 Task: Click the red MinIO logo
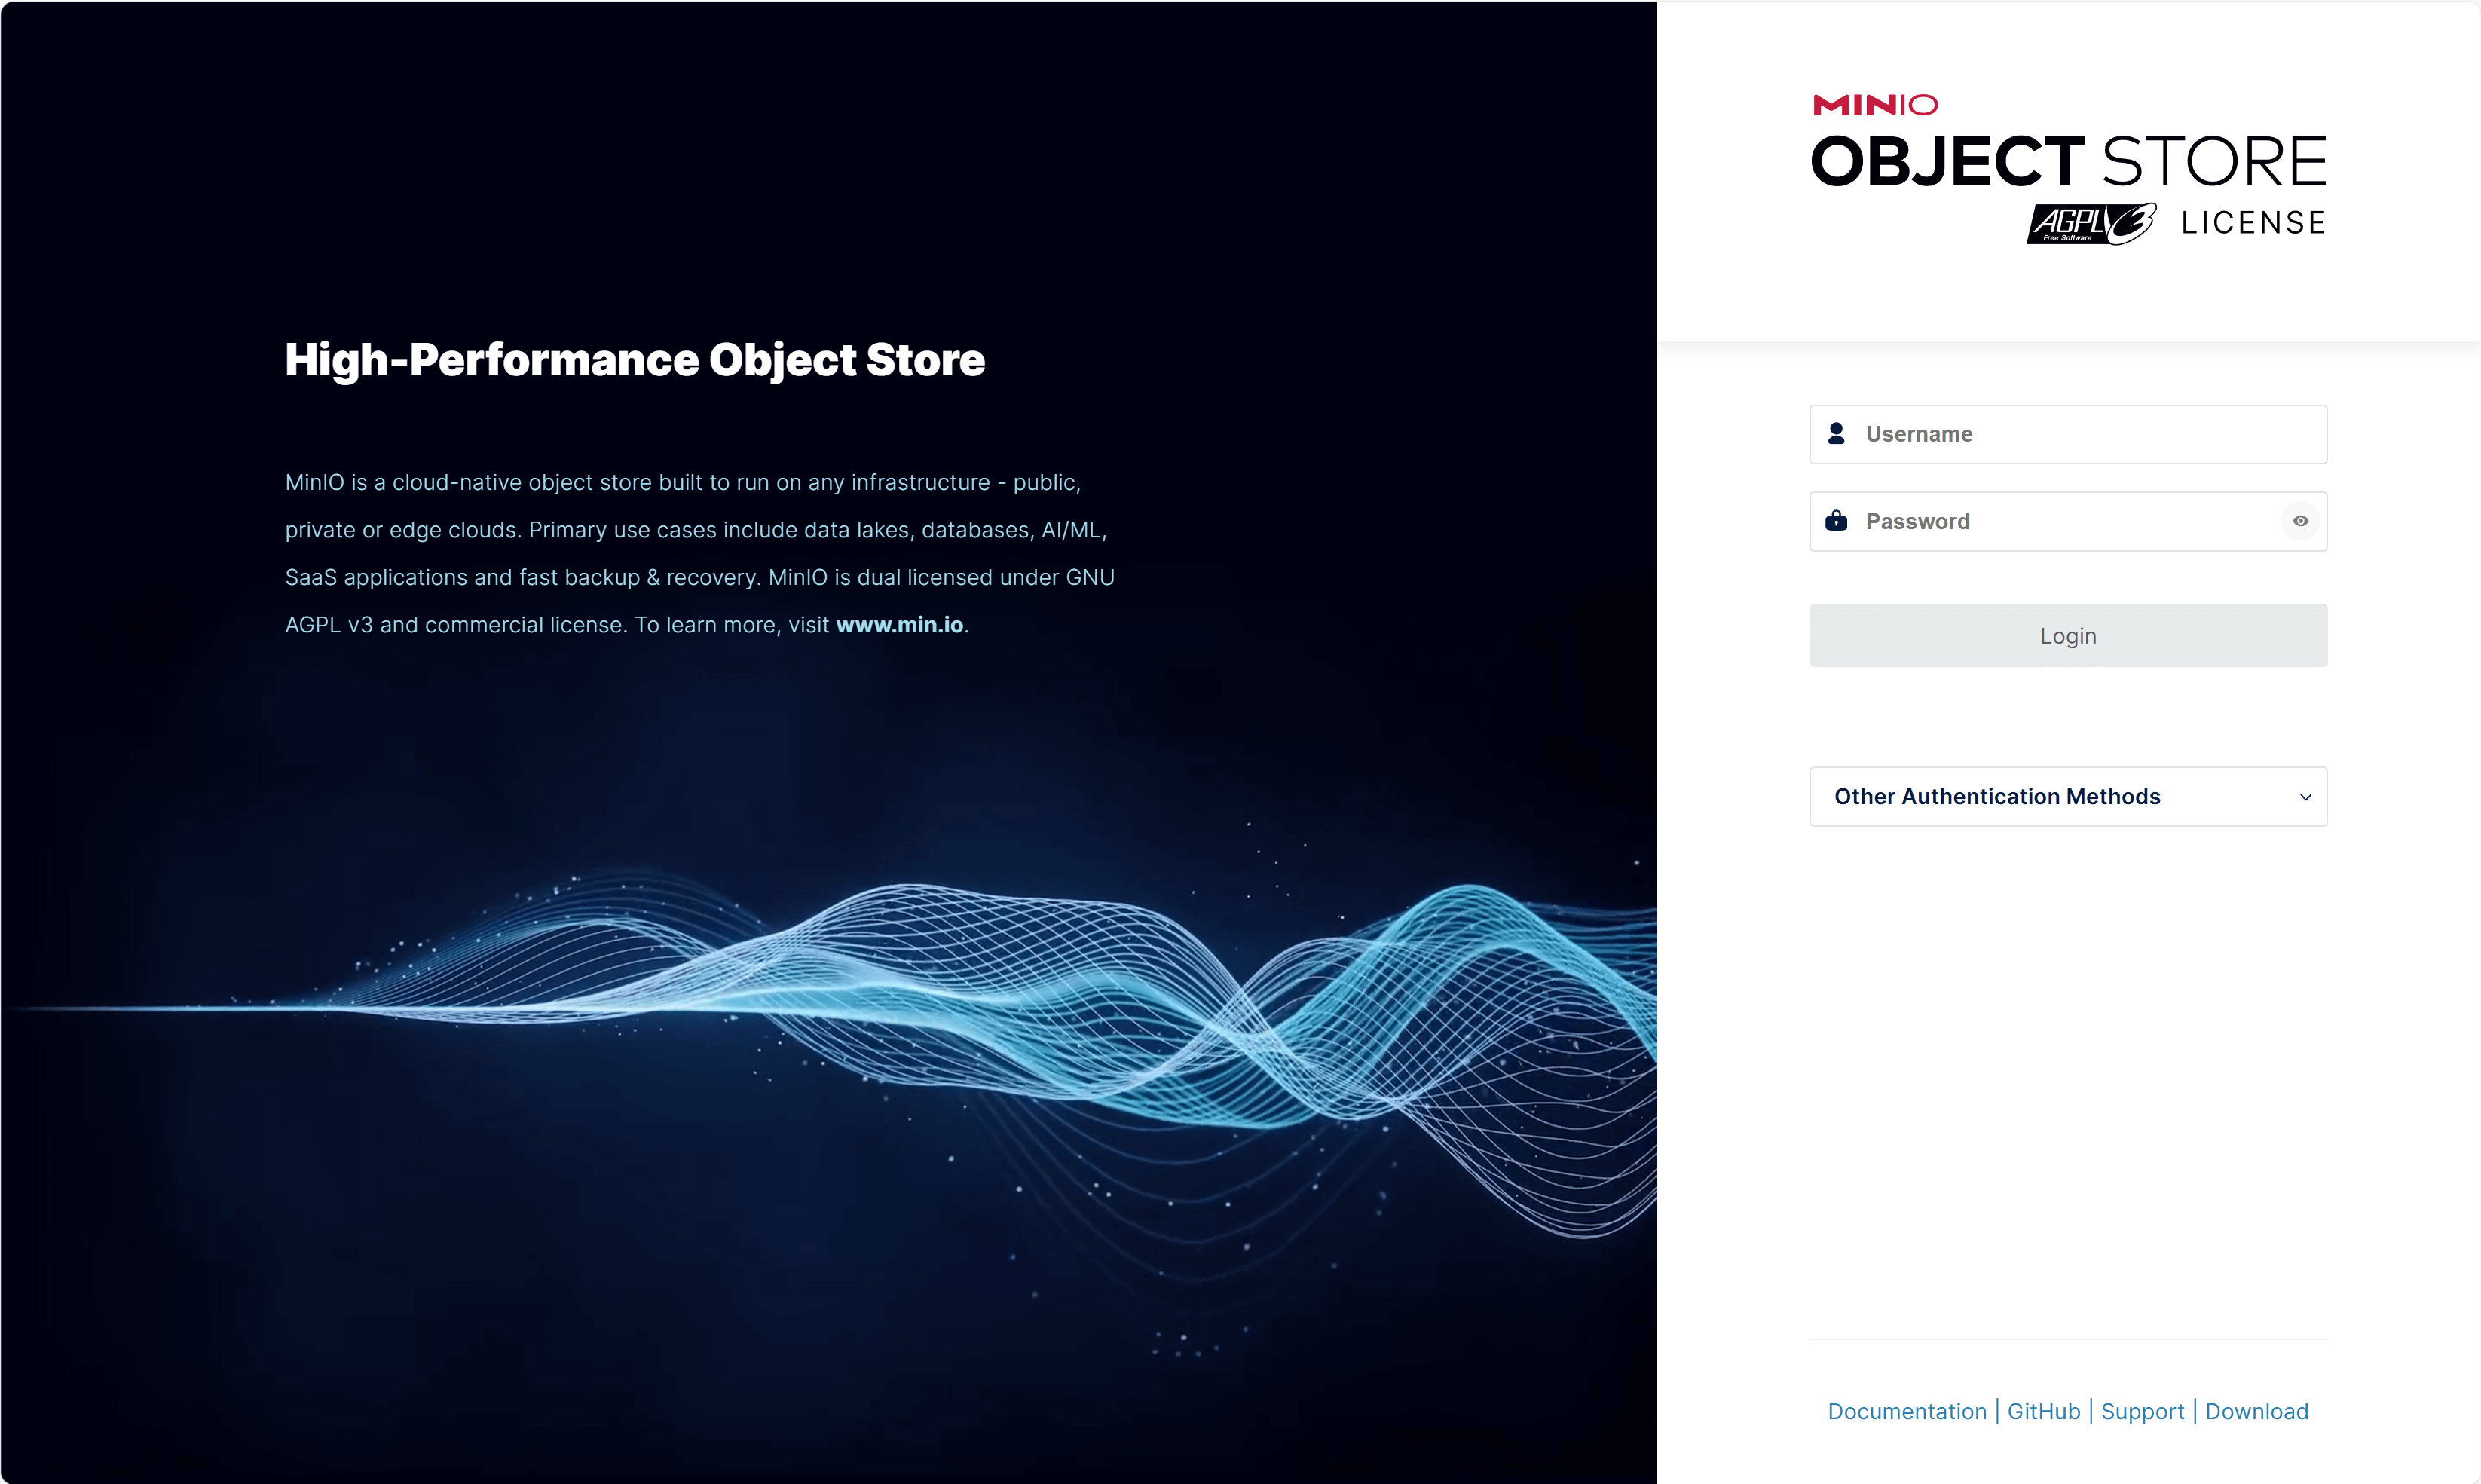tap(1875, 105)
